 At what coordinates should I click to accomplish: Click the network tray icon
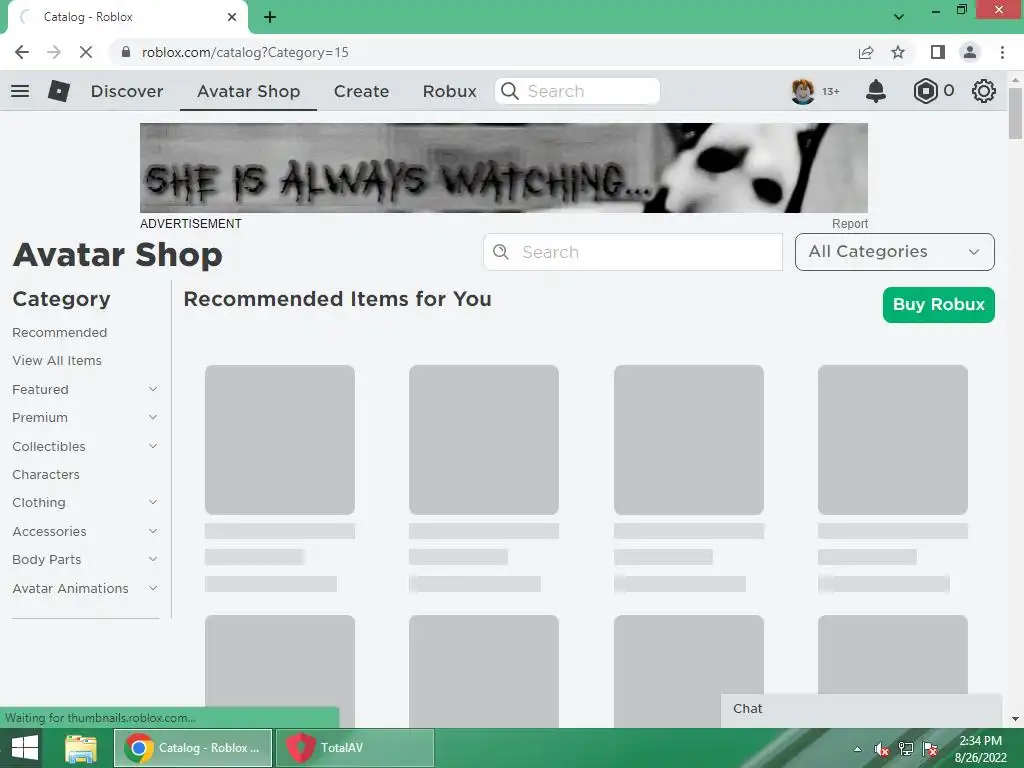906,749
